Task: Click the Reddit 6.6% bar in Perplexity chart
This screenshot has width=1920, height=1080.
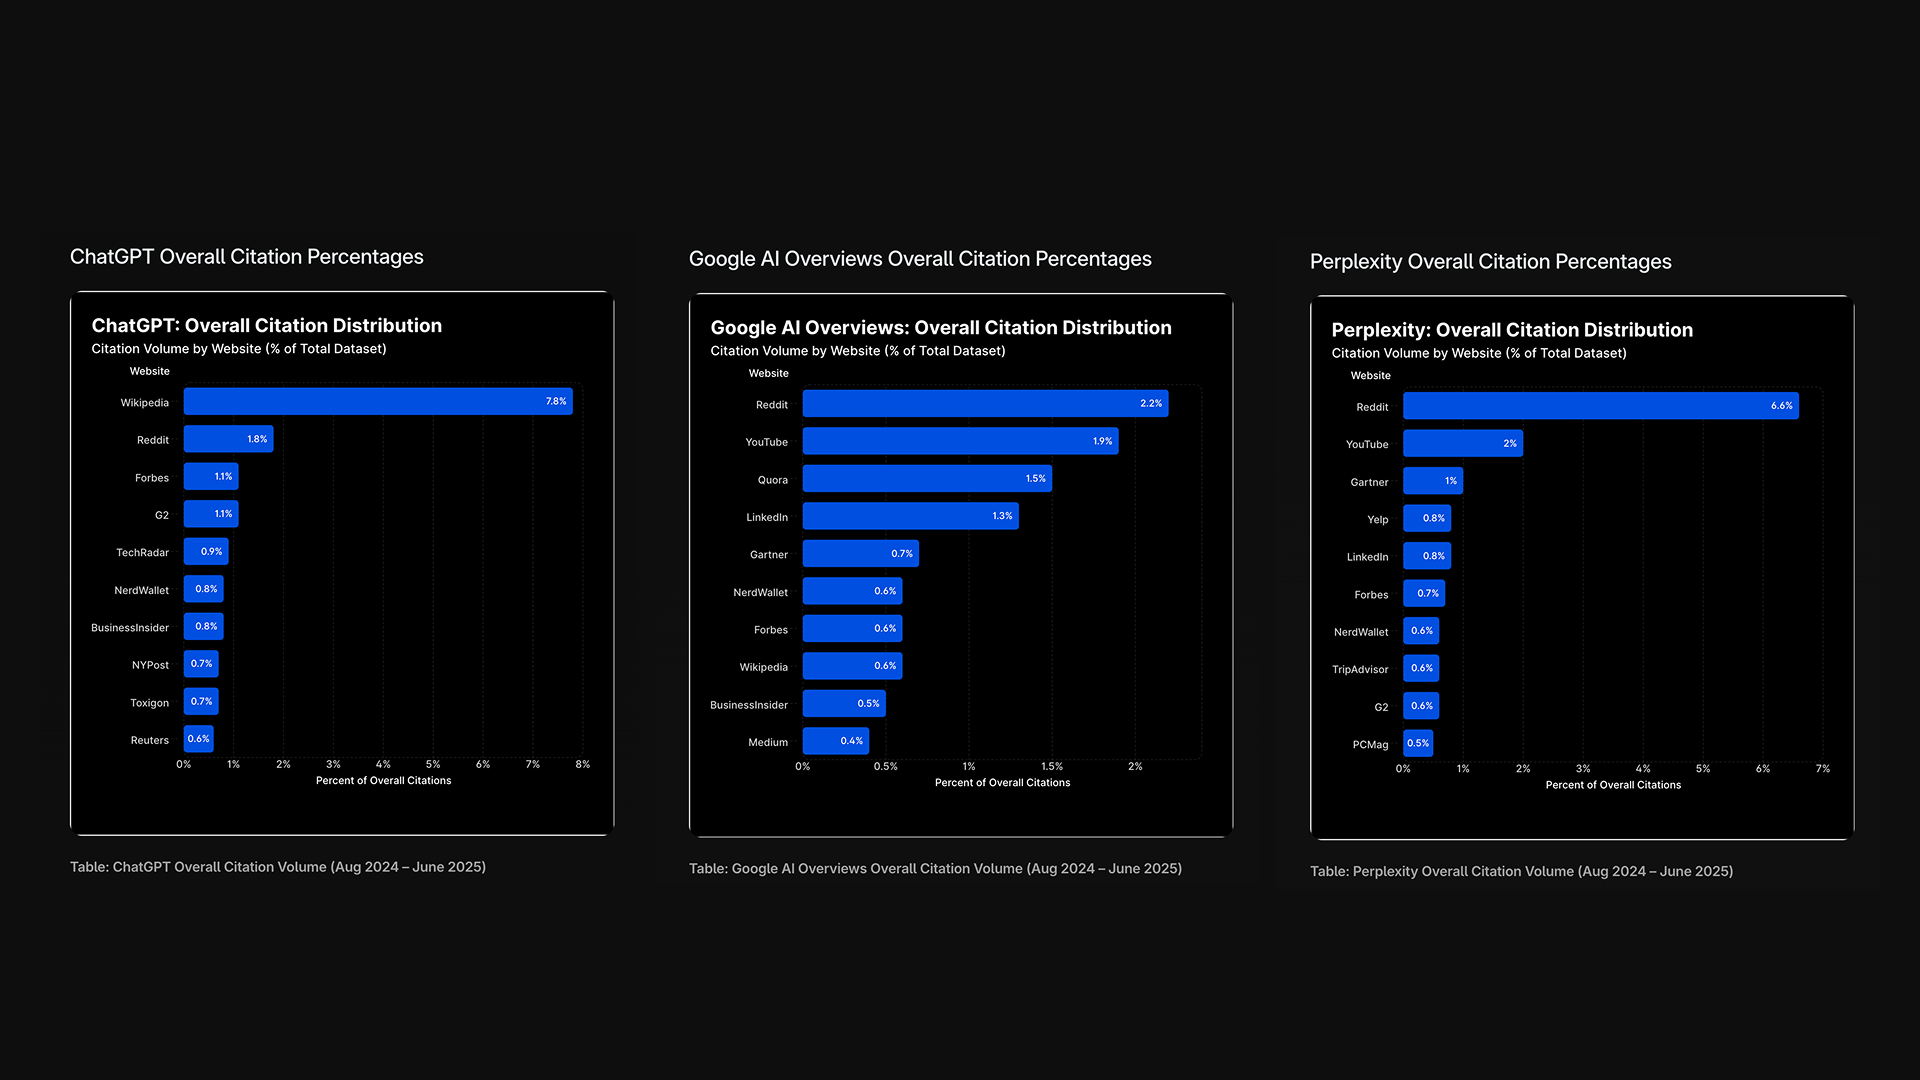Action: pyautogui.click(x=1601, y=406)
